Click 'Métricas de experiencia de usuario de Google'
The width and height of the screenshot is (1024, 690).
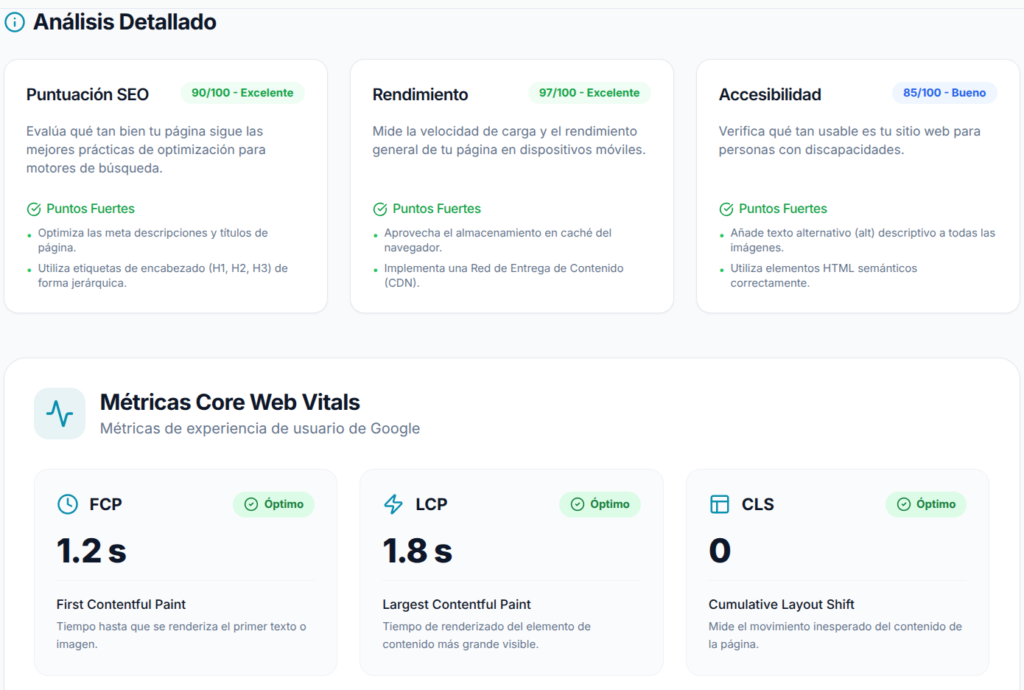pos(260,429)
